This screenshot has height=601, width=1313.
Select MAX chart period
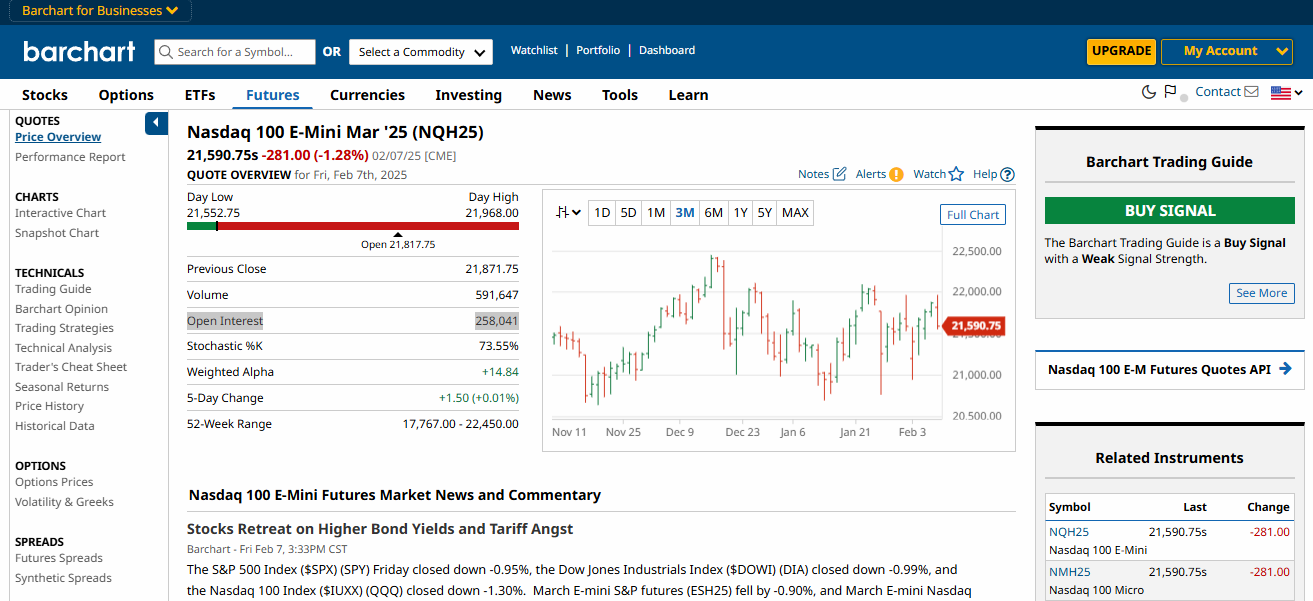point(795,213)
